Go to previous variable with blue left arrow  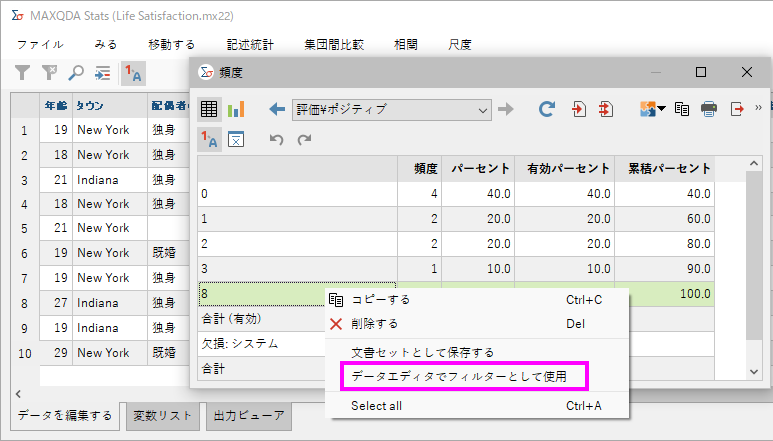[x=277, y=109]
